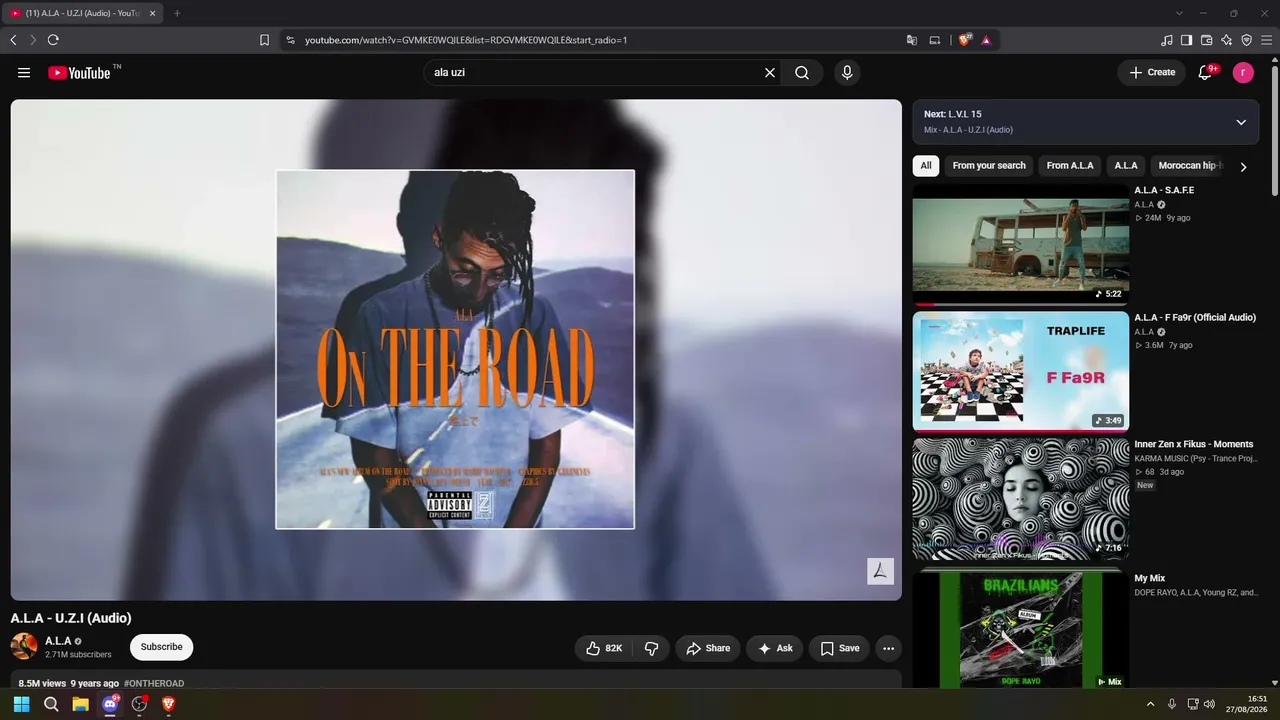The width and height of the screenshot is (1280, 720).
Task: Open the A.L.A - S.A.F.E video thumbnail
Action: tap(1021, 244)
